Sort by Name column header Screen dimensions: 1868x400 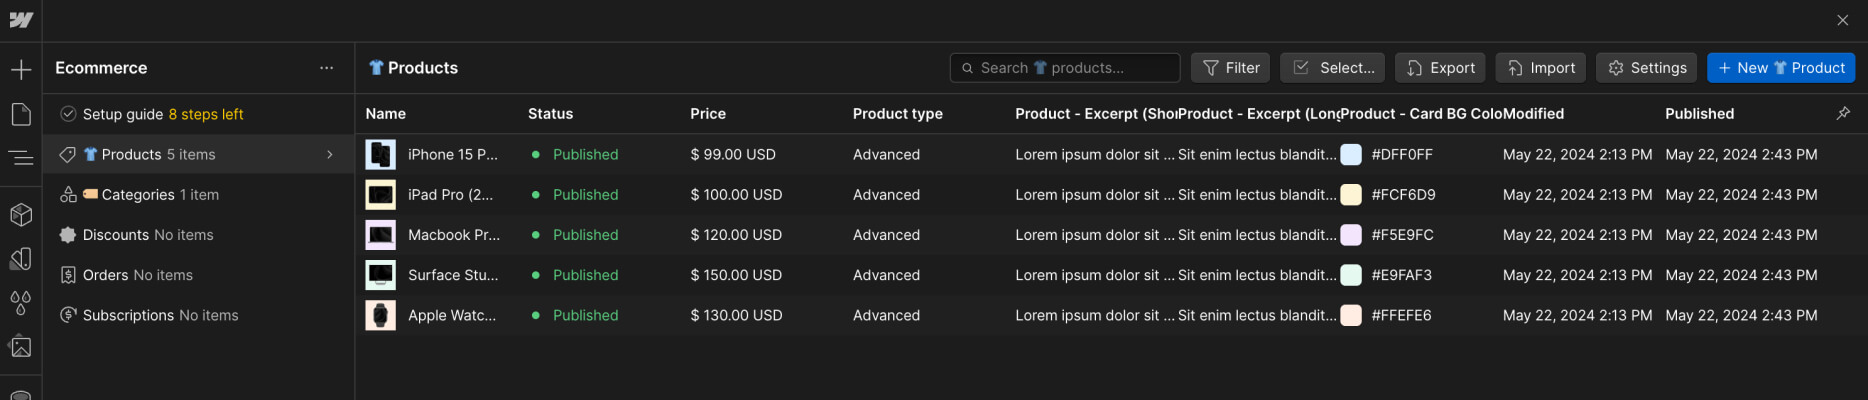click(386, 114)
